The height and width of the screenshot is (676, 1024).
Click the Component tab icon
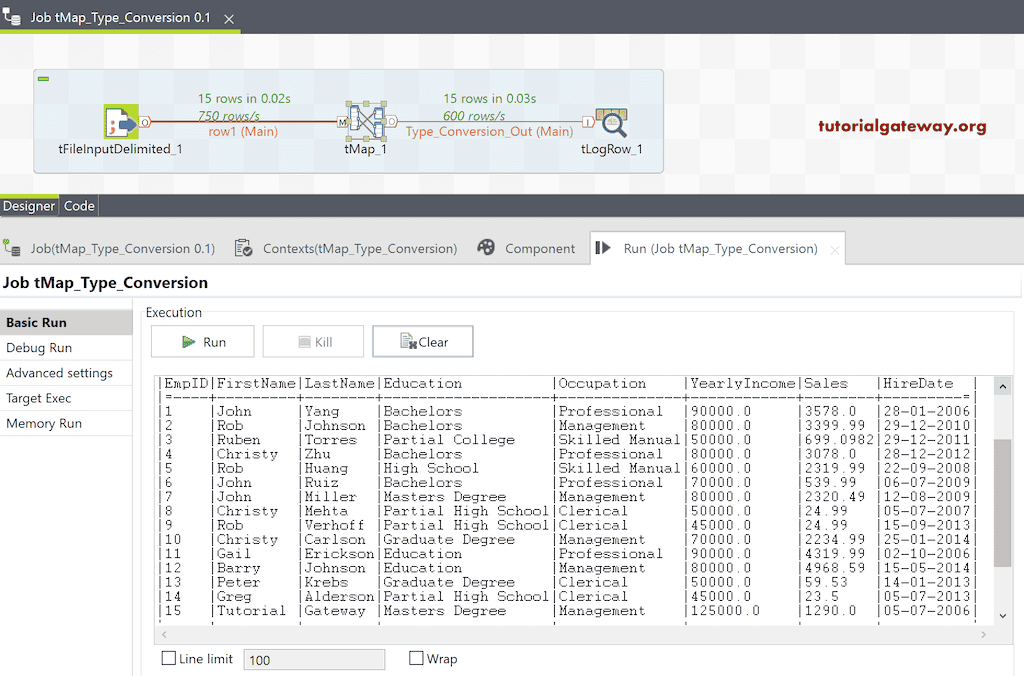click(487, 248)
